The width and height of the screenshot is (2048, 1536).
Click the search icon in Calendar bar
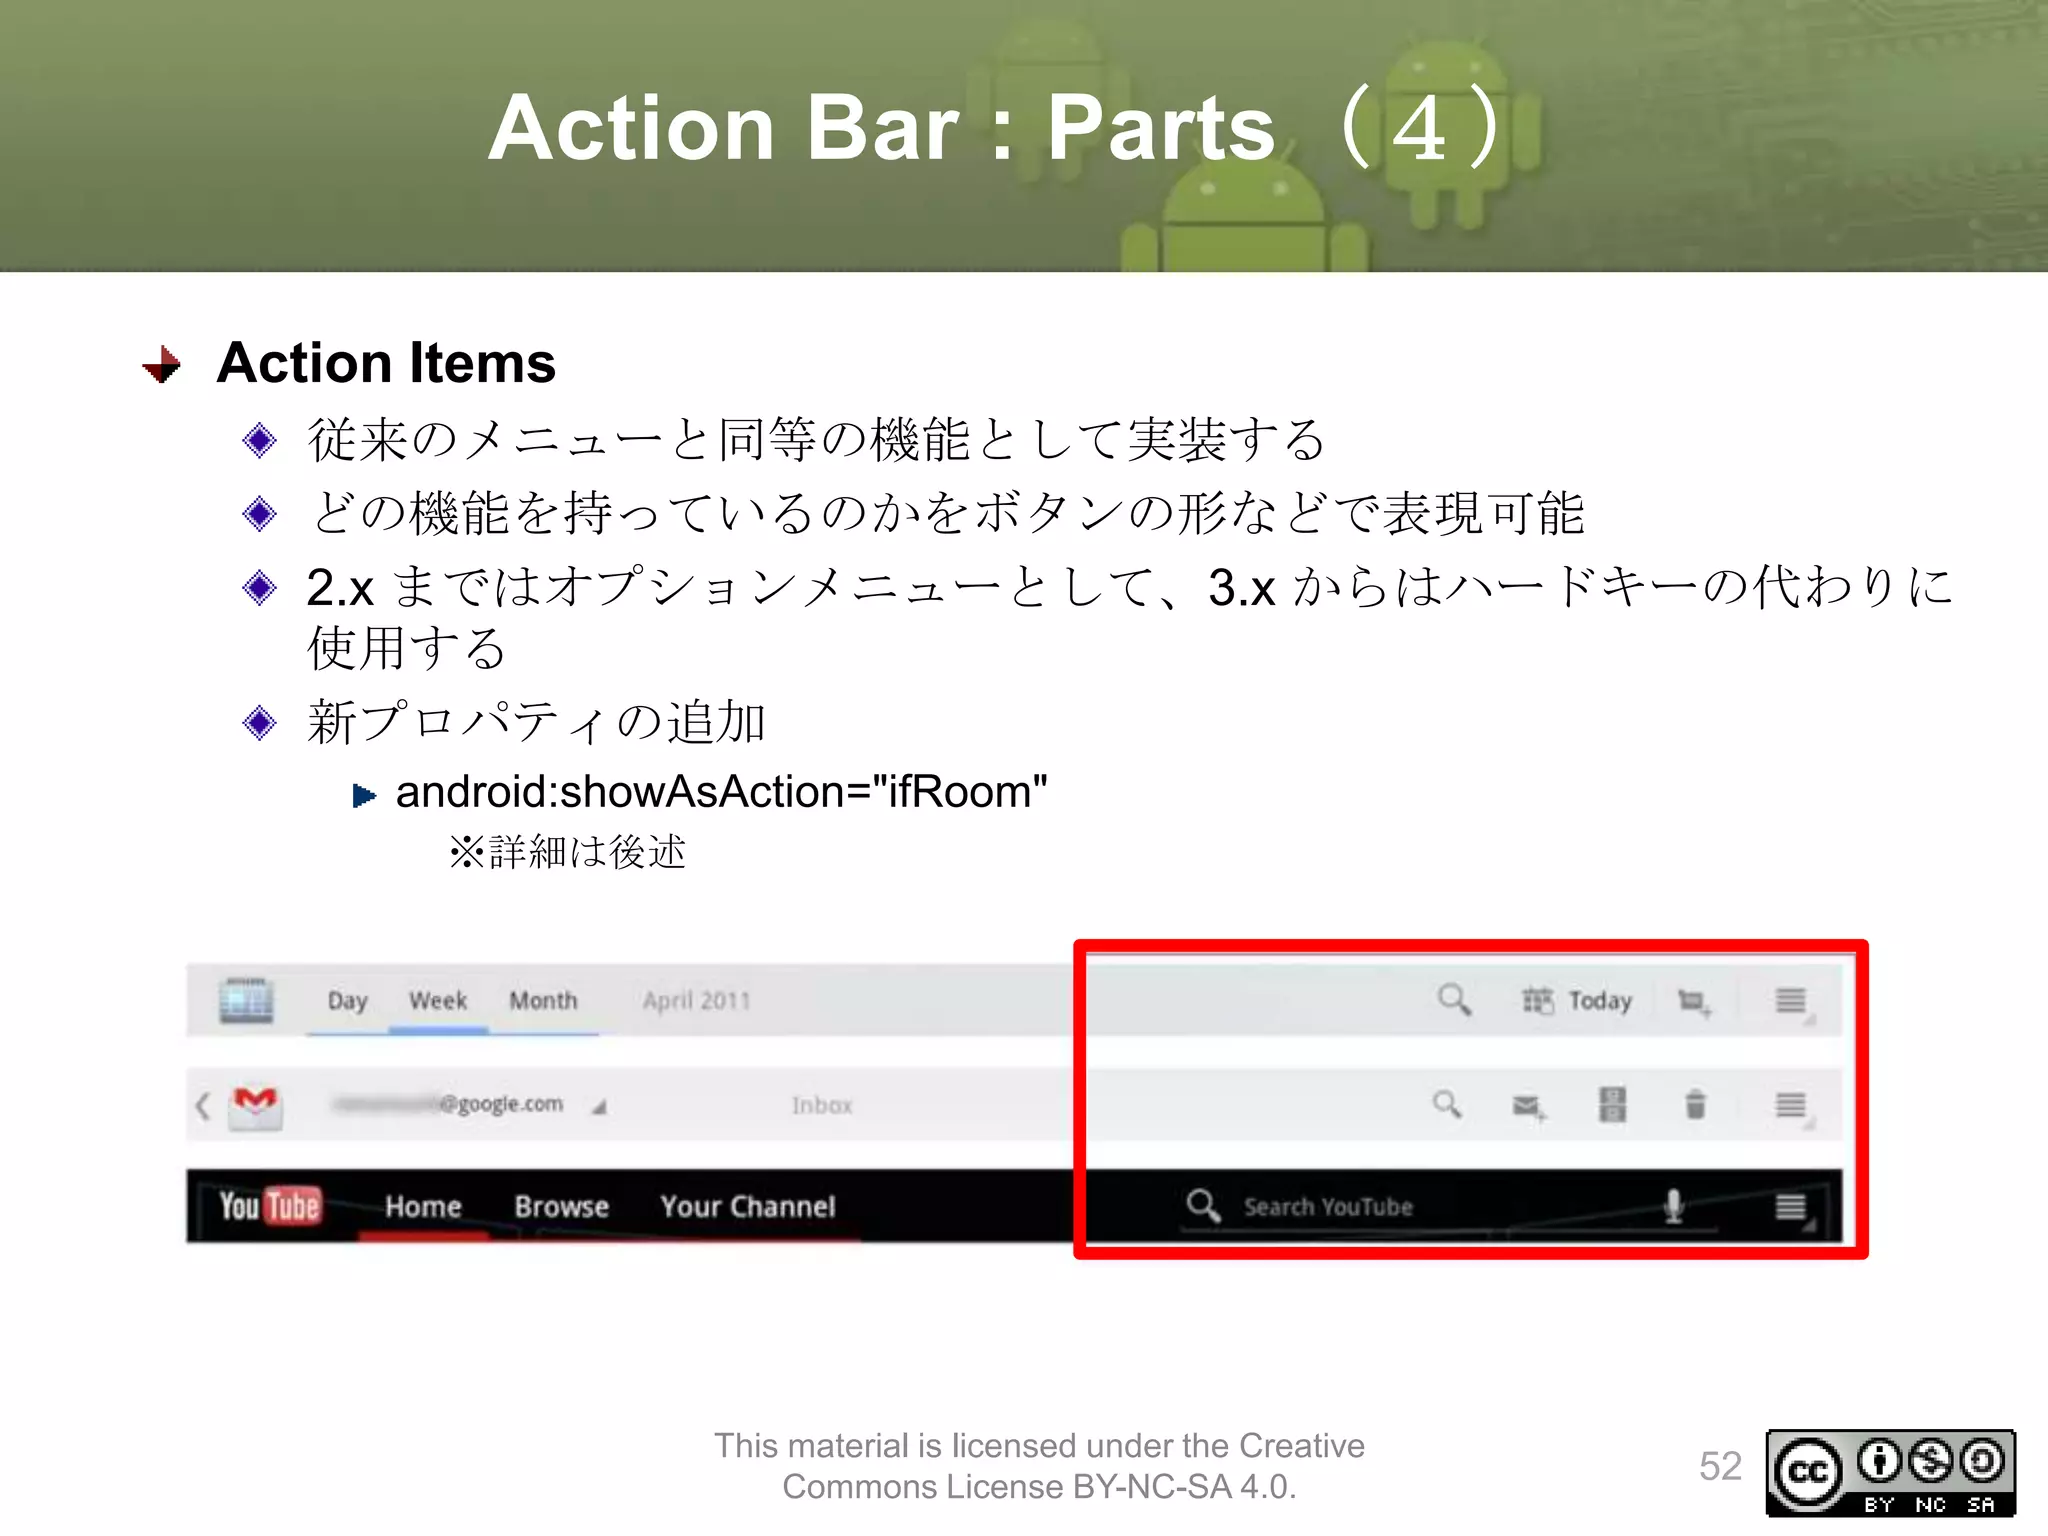click(1454, 999)
